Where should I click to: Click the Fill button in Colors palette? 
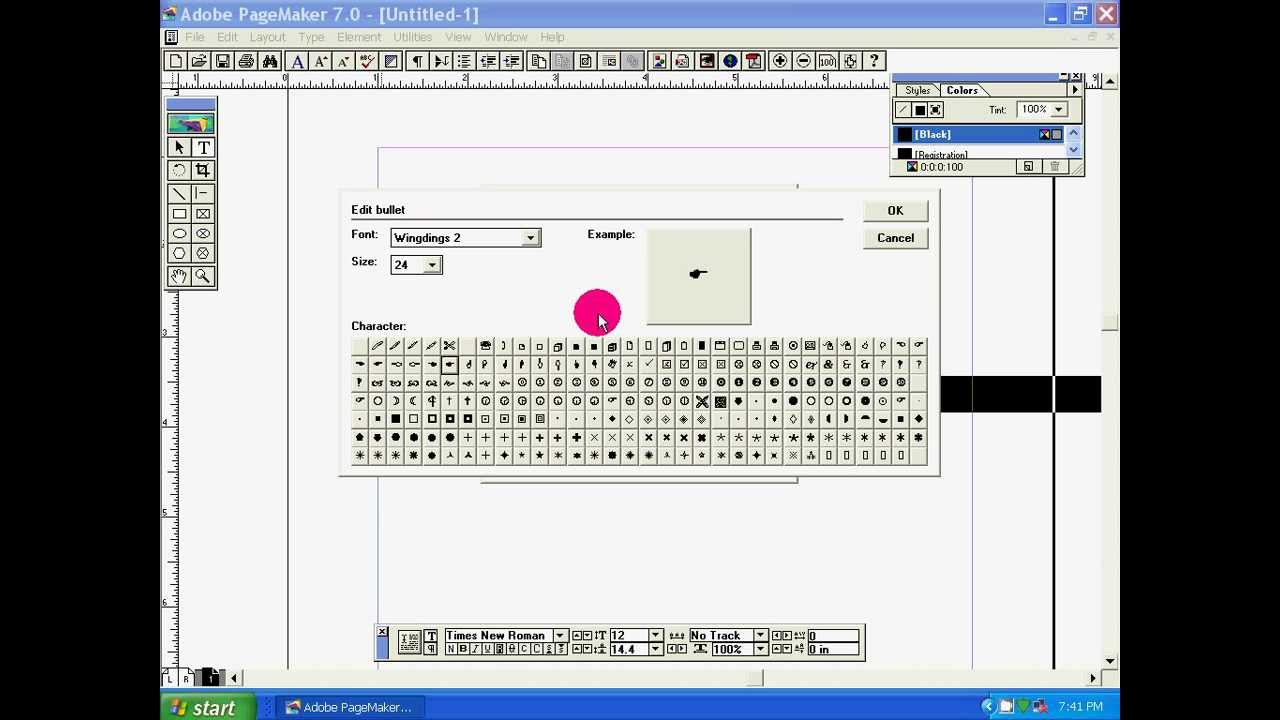pos(920,110)
